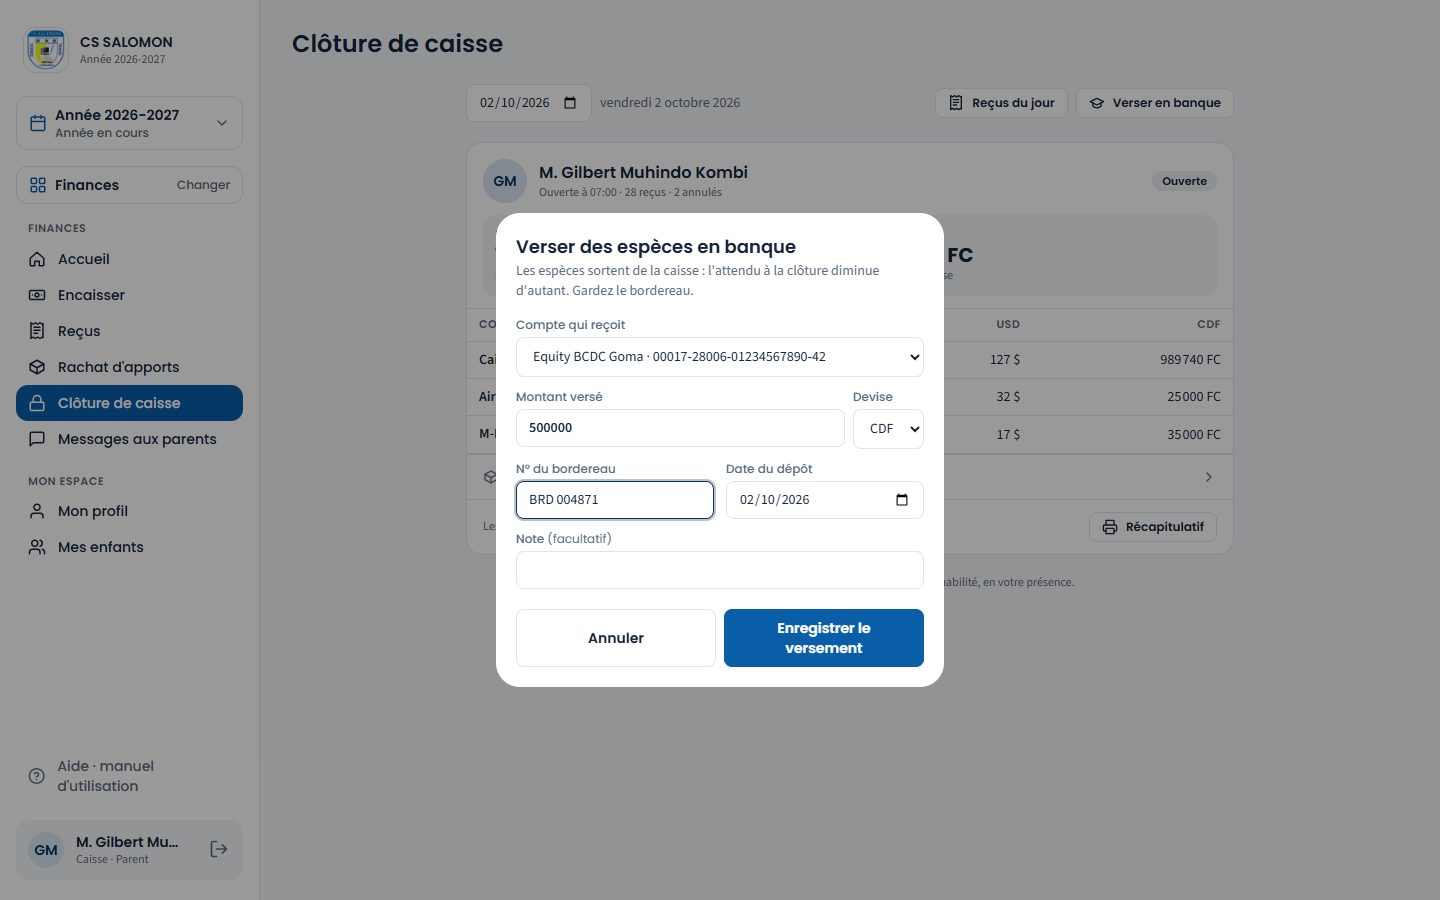This screenshot has height=900, width=1440.
Task: Click the CS Salomon school logo
Action: click(x=46, y=49)
